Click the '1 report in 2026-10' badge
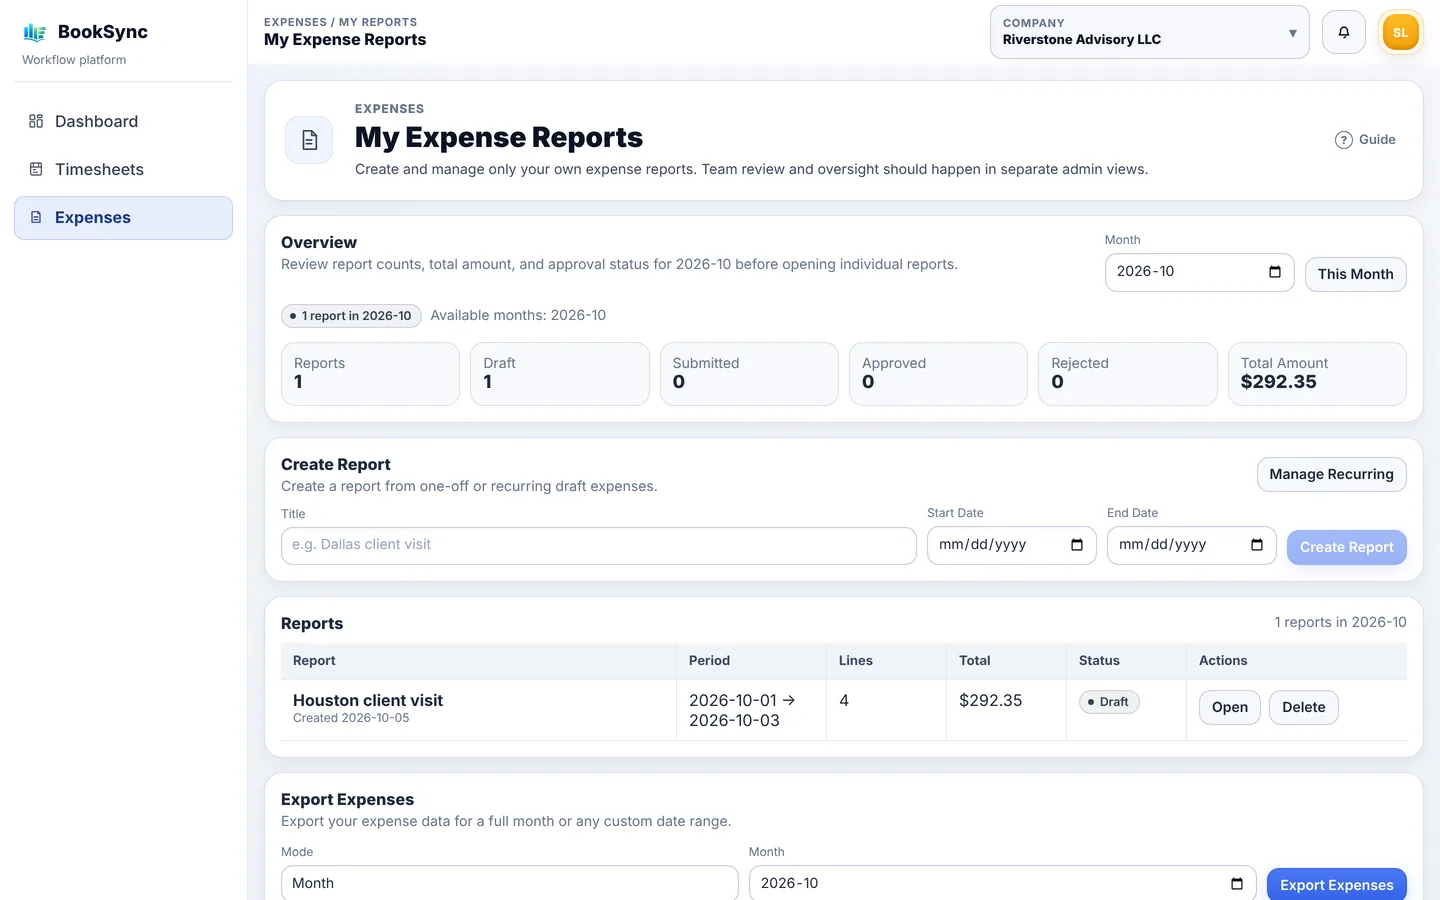 pos(351,316)
